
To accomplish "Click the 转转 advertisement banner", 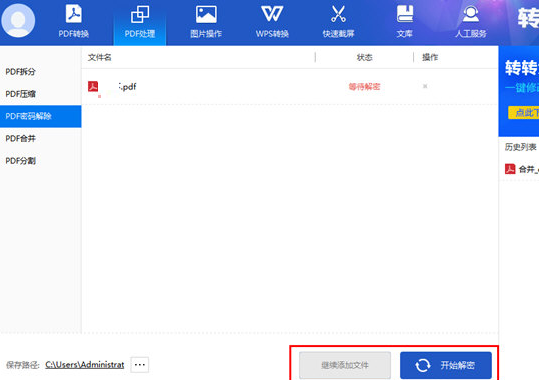I will click(519, 91).
